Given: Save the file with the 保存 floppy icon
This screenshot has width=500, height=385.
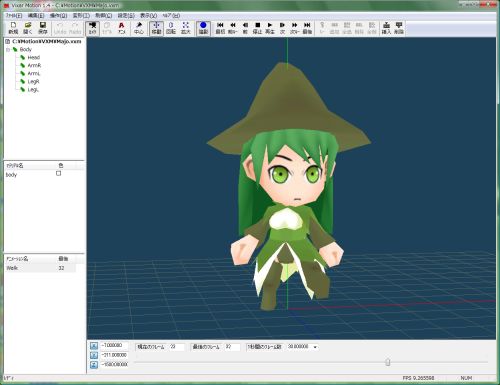Looking at the screenshot, I should click(x=43, y=28).
